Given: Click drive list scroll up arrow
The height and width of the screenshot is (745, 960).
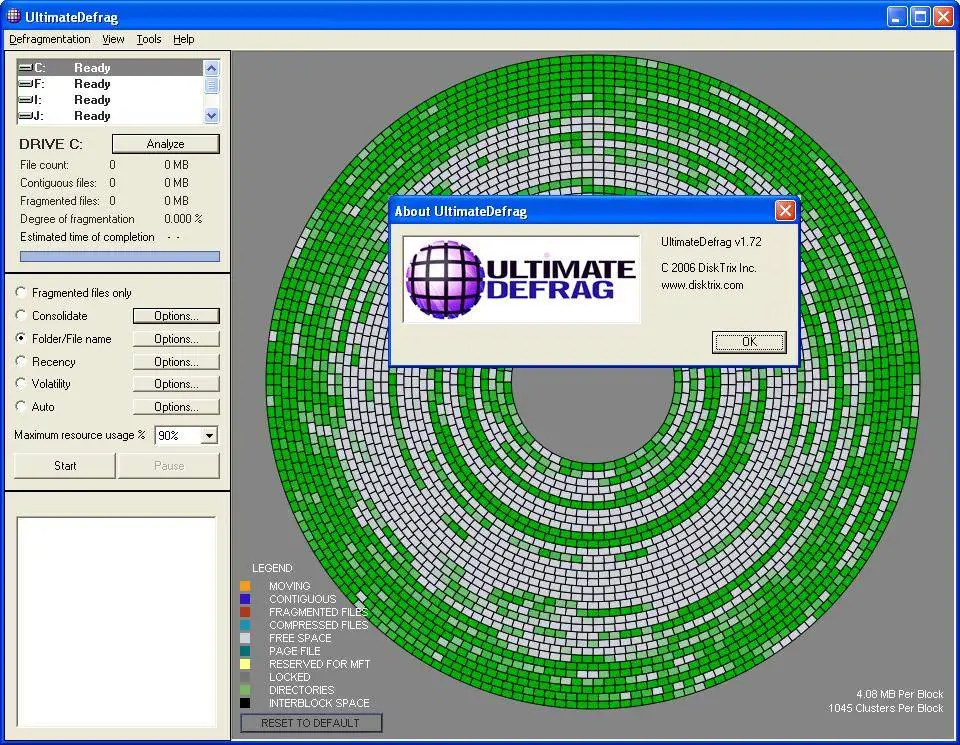Looking at the screenshot, I should click(211, 68).
